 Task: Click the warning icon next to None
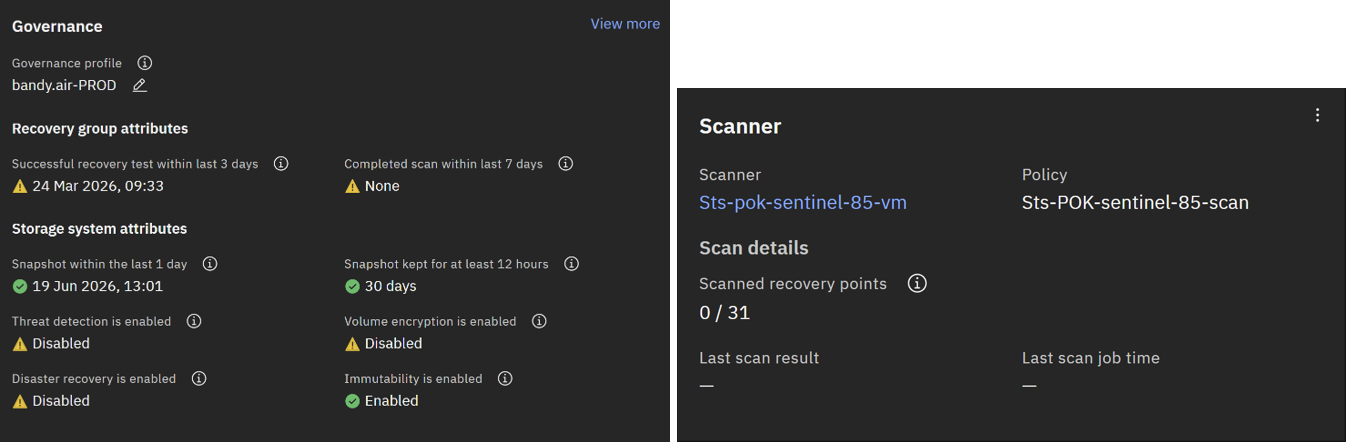352,186
